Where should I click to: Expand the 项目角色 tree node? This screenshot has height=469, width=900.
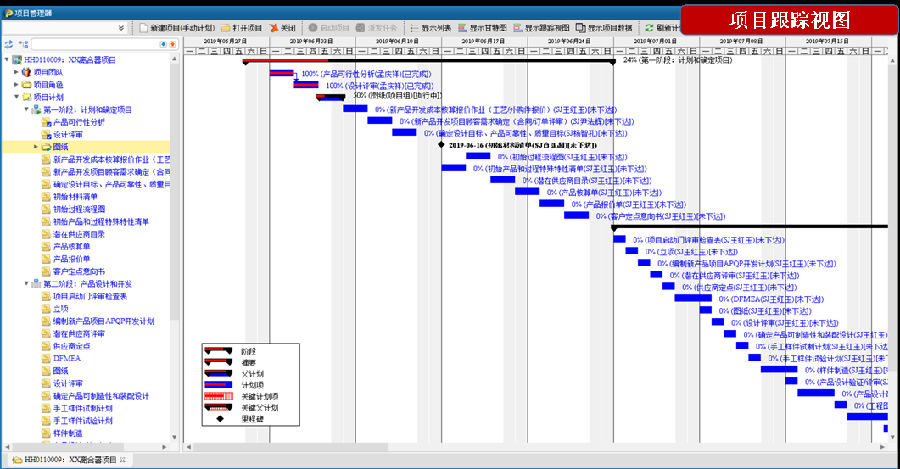[x=16, y=84]
